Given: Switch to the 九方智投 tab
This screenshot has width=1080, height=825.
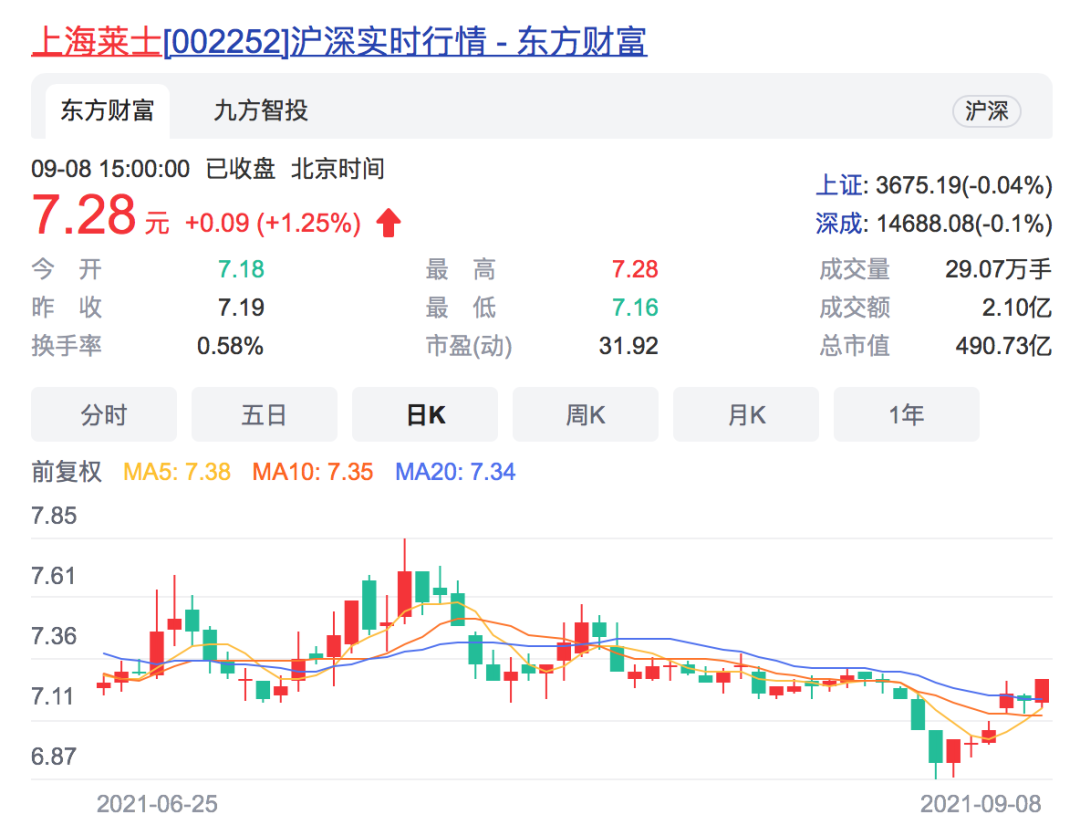Looking at the screenshot, I should [x=260, y=111].
